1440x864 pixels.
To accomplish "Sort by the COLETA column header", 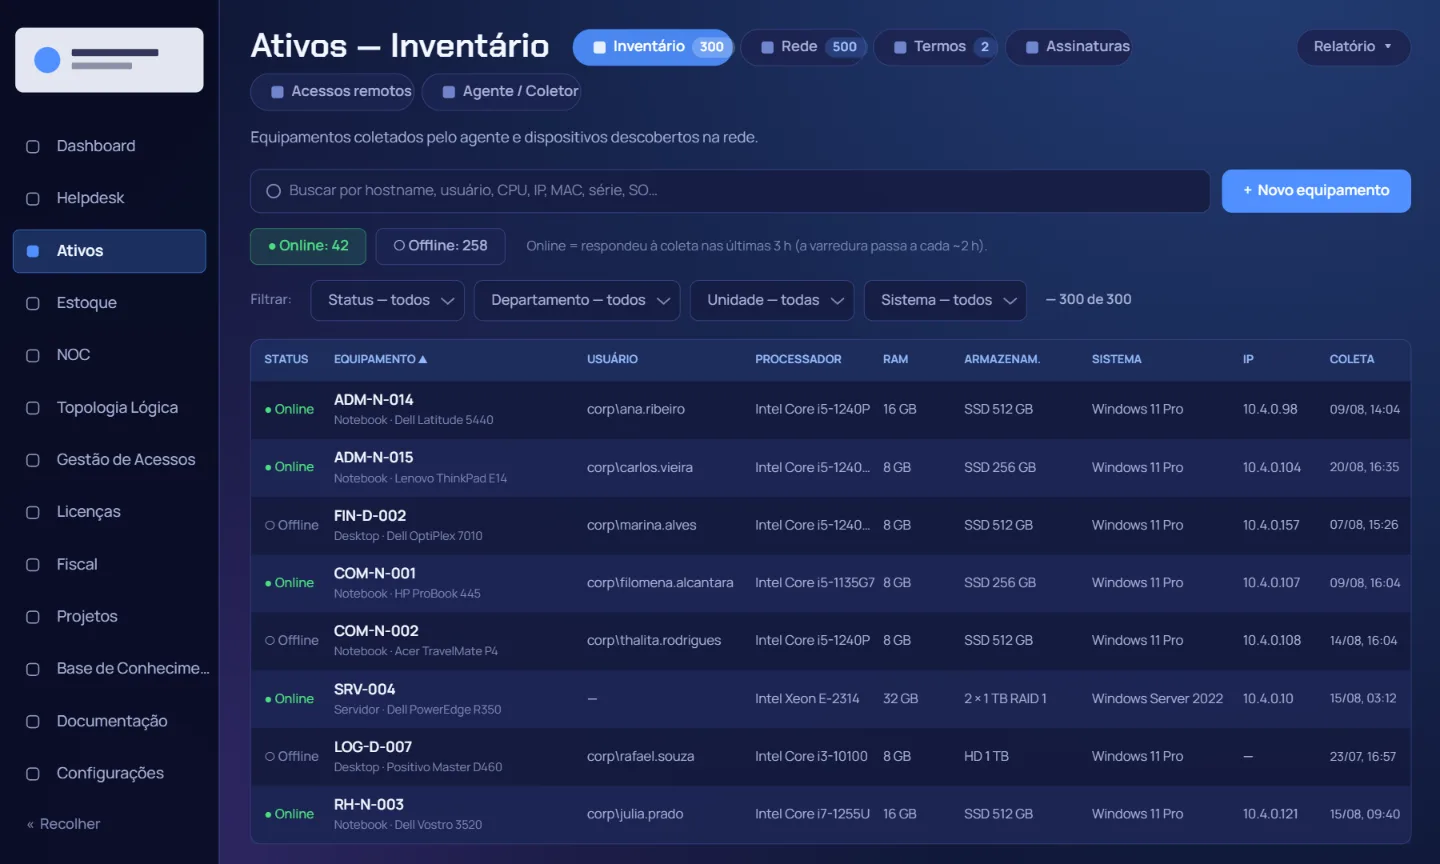I will pyautogui.click(x=1351, y=359).
